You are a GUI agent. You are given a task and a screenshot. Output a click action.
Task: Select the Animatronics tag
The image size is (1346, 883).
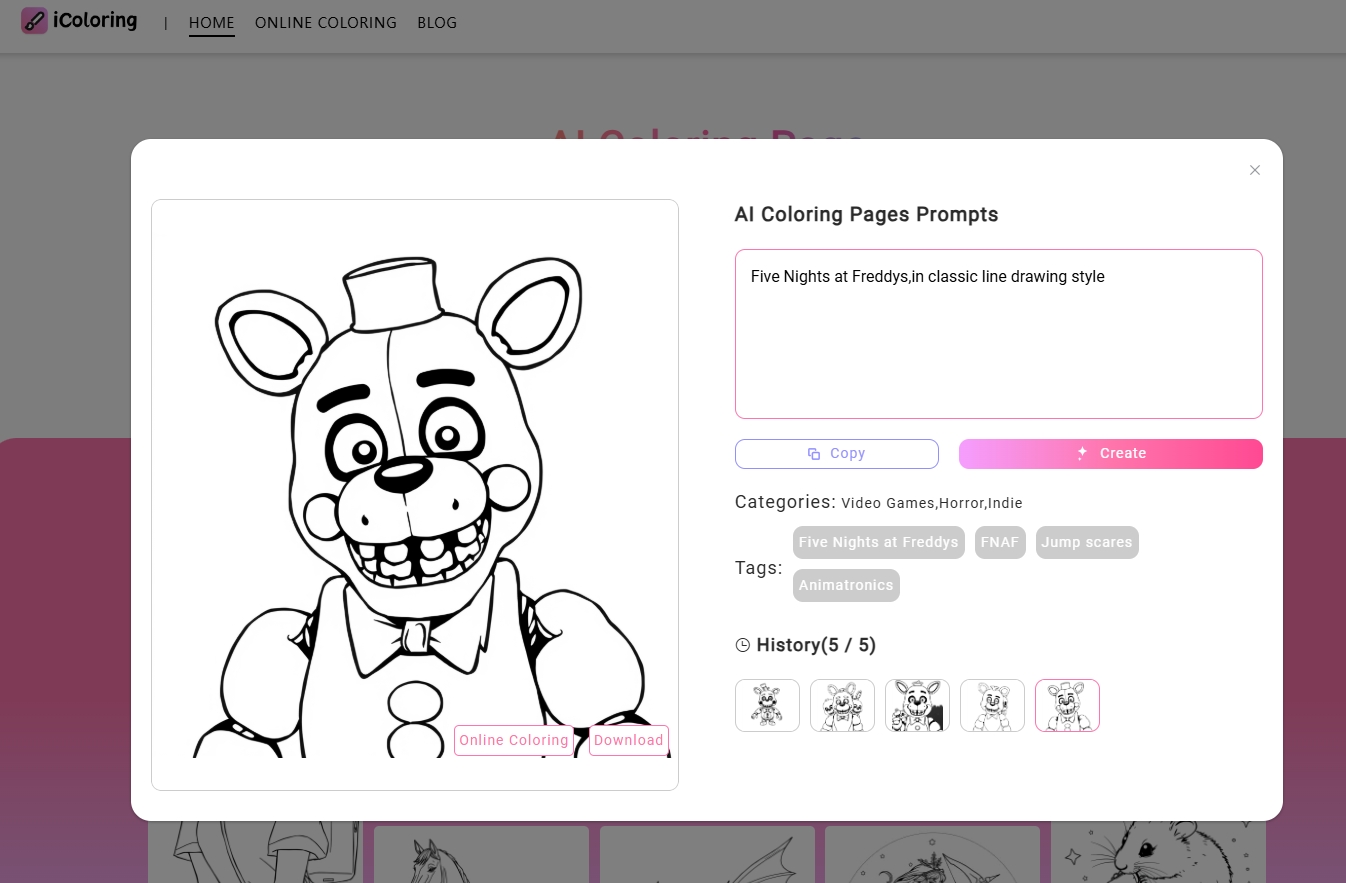click(x=846, y=585)
